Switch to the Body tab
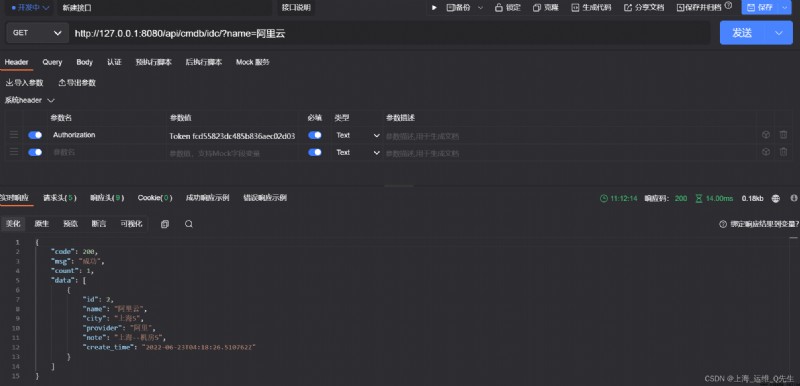This screenshot has width=800, height=386. [85, 62]
